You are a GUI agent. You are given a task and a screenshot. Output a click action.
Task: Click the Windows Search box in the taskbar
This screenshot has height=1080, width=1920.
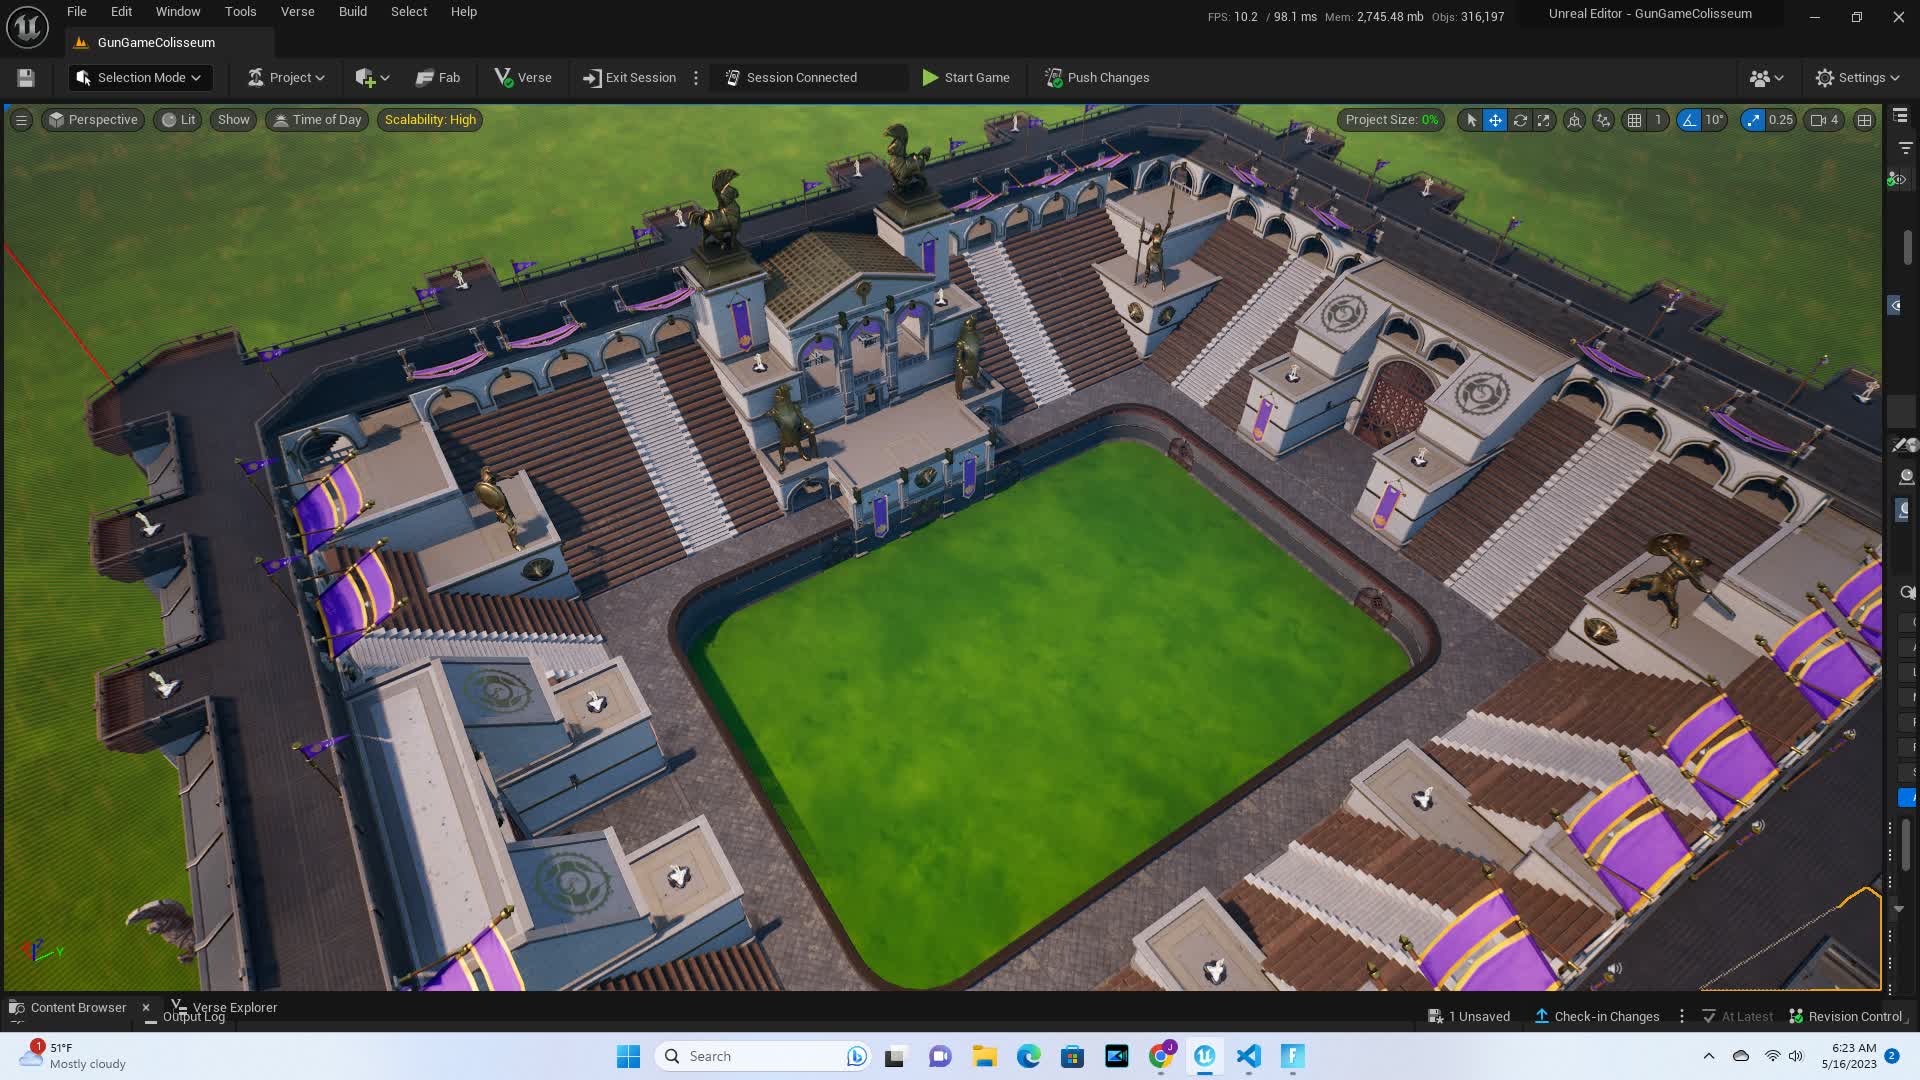click(762, 1055)
